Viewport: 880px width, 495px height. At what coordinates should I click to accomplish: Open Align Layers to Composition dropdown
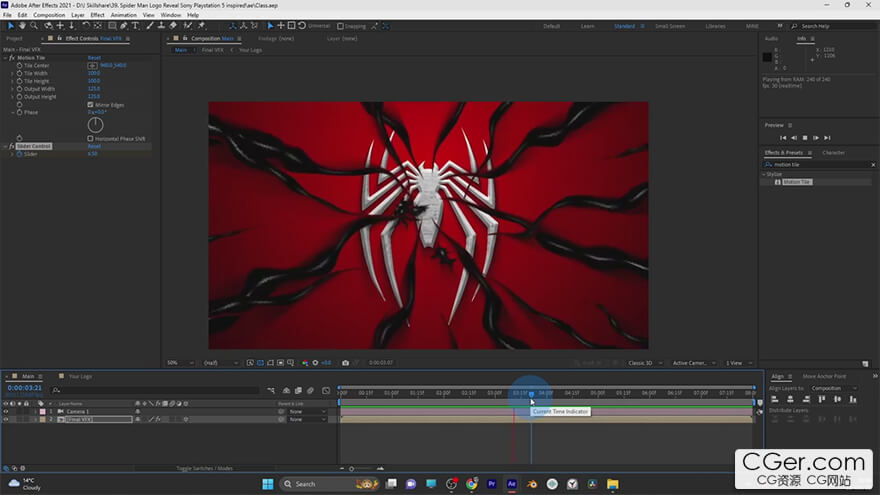pos(833,388)
